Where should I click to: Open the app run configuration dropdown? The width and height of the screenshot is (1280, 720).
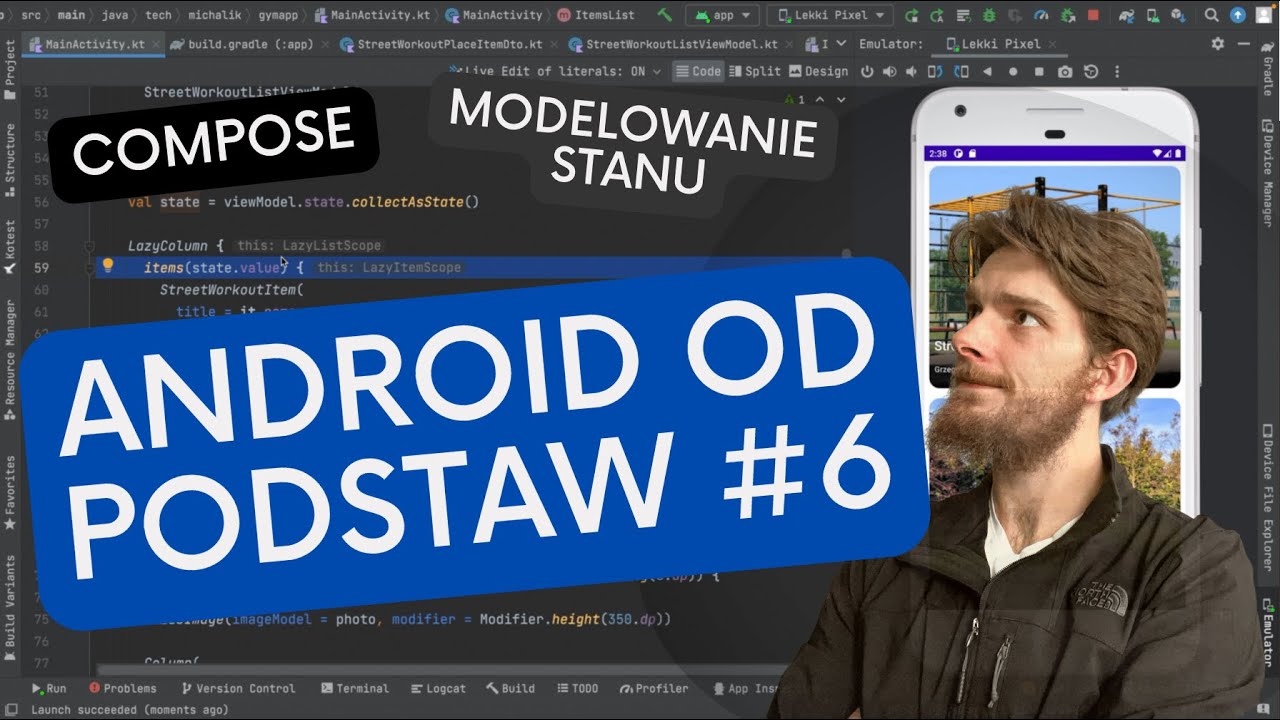pyautogui.click(x=722, y=15)
